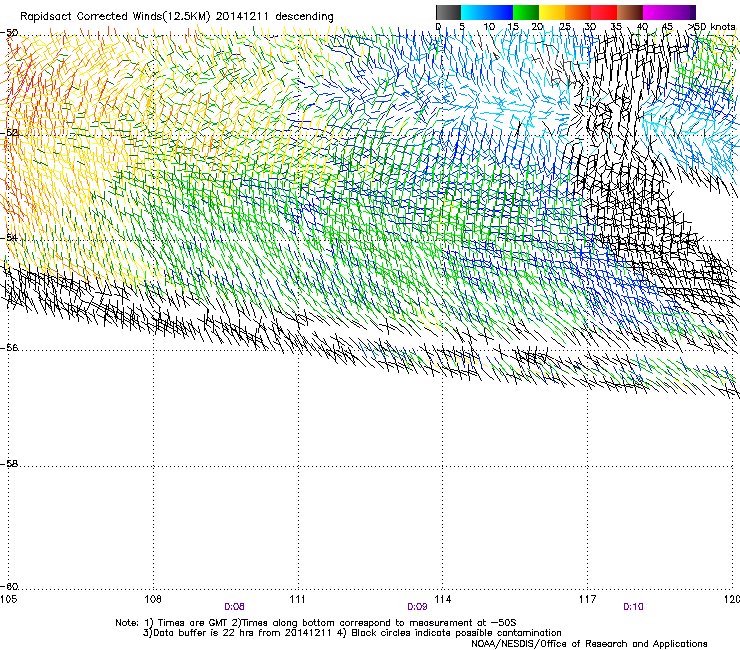Screen dimensions: 740x650
Task: Click the '>50 knots' legend label
Action: pos(711,27)
